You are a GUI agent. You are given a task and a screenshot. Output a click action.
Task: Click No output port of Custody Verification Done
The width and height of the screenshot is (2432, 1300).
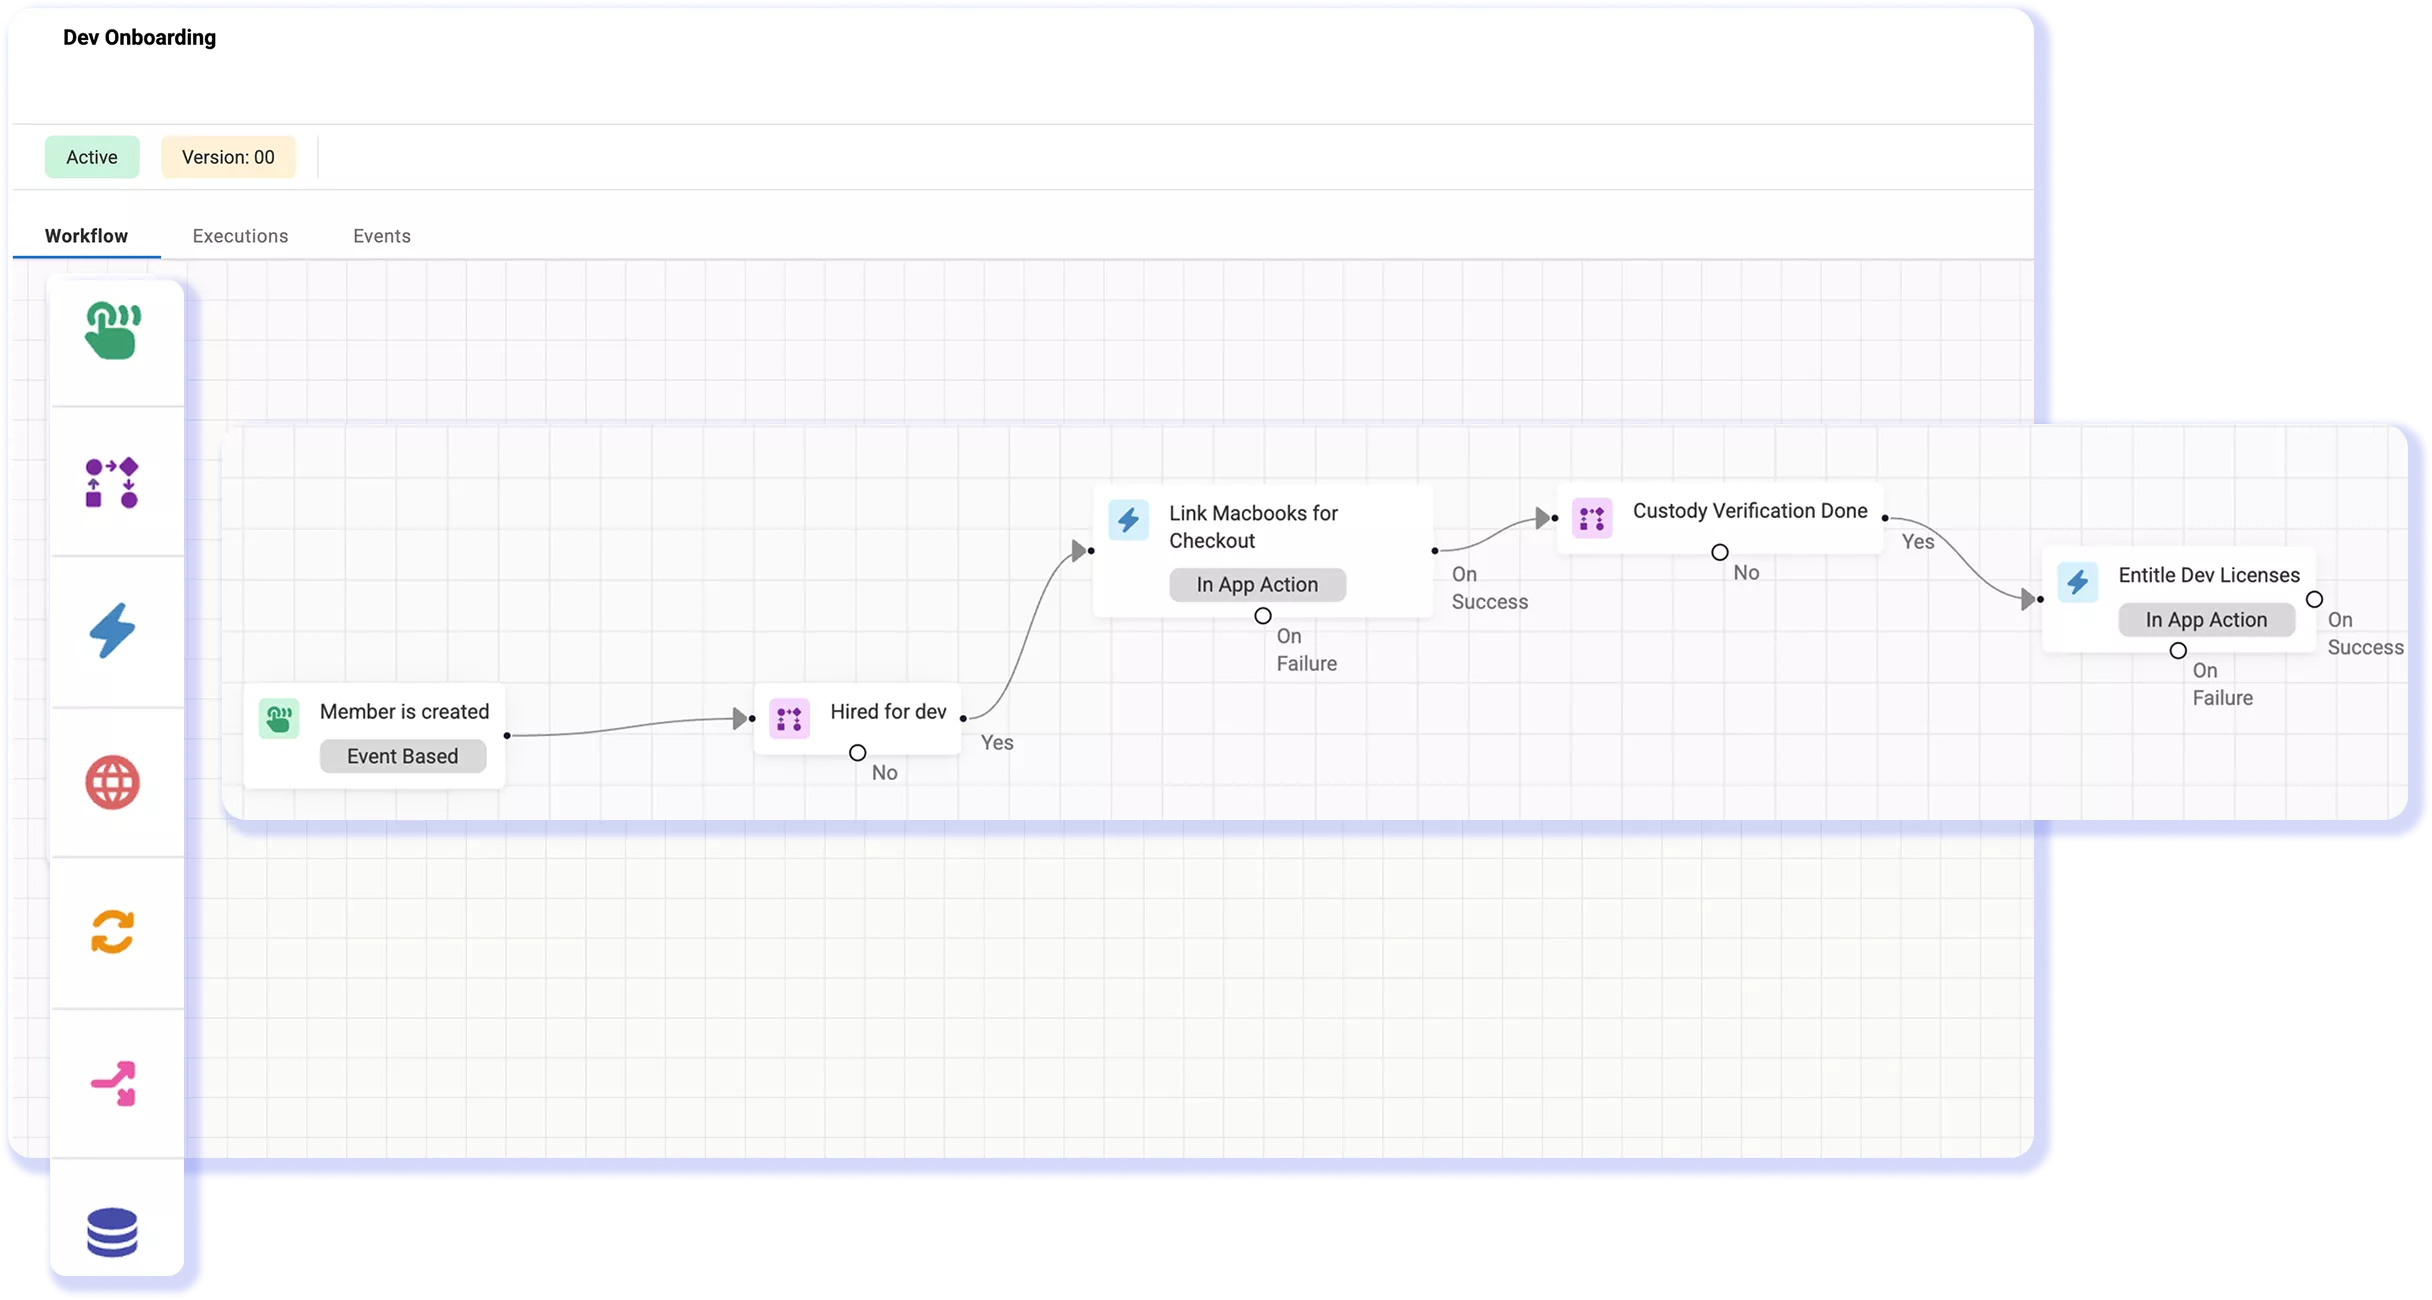click(x=1719, y=552)
